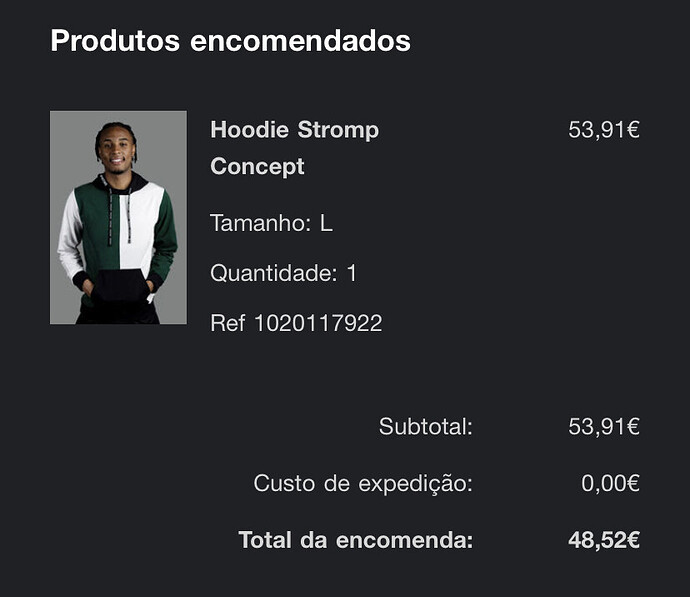Click the size value 'L'

[x=326, y=223]
